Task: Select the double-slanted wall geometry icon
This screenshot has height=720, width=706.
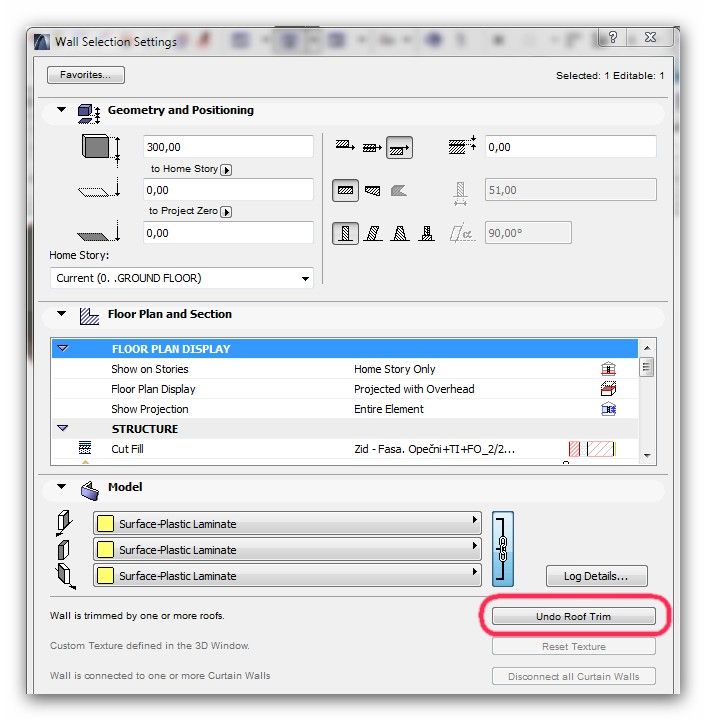Action: click(400, 234)
